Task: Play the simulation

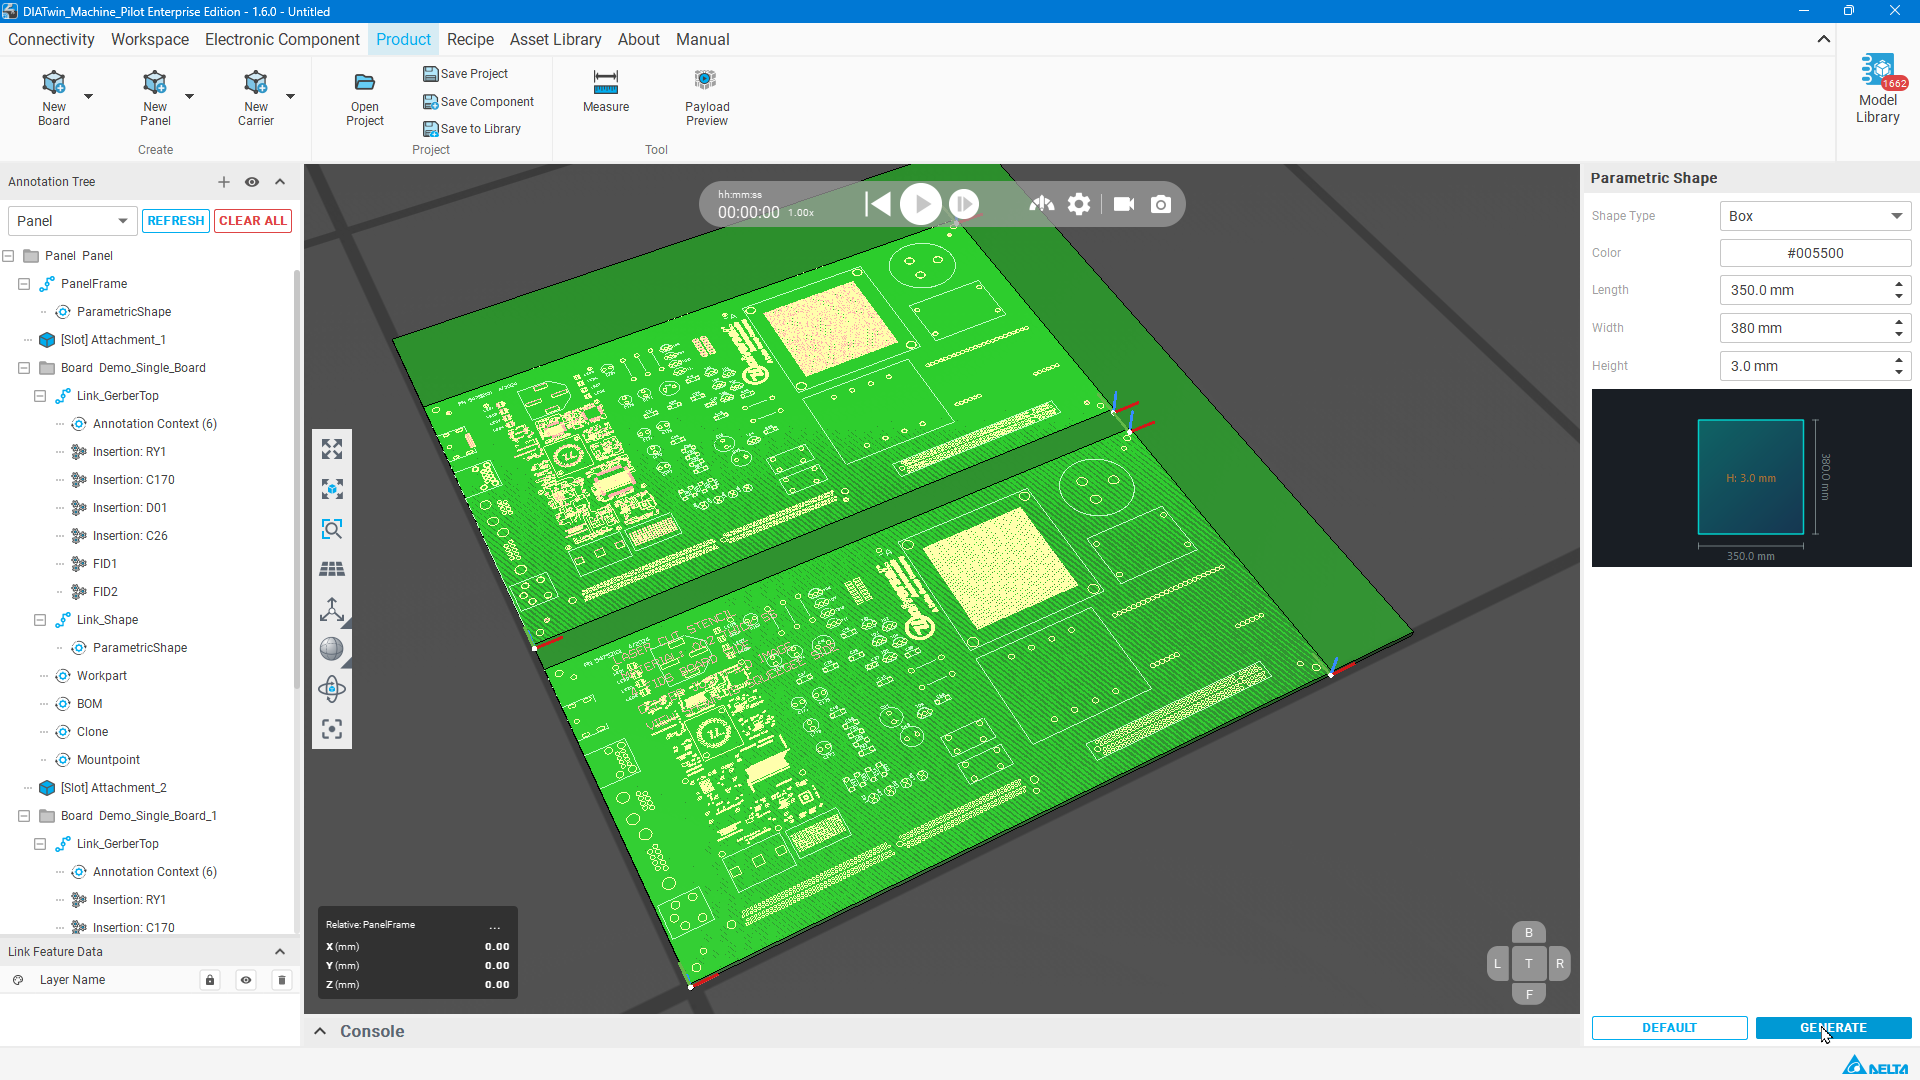Action: pos(921,204)
